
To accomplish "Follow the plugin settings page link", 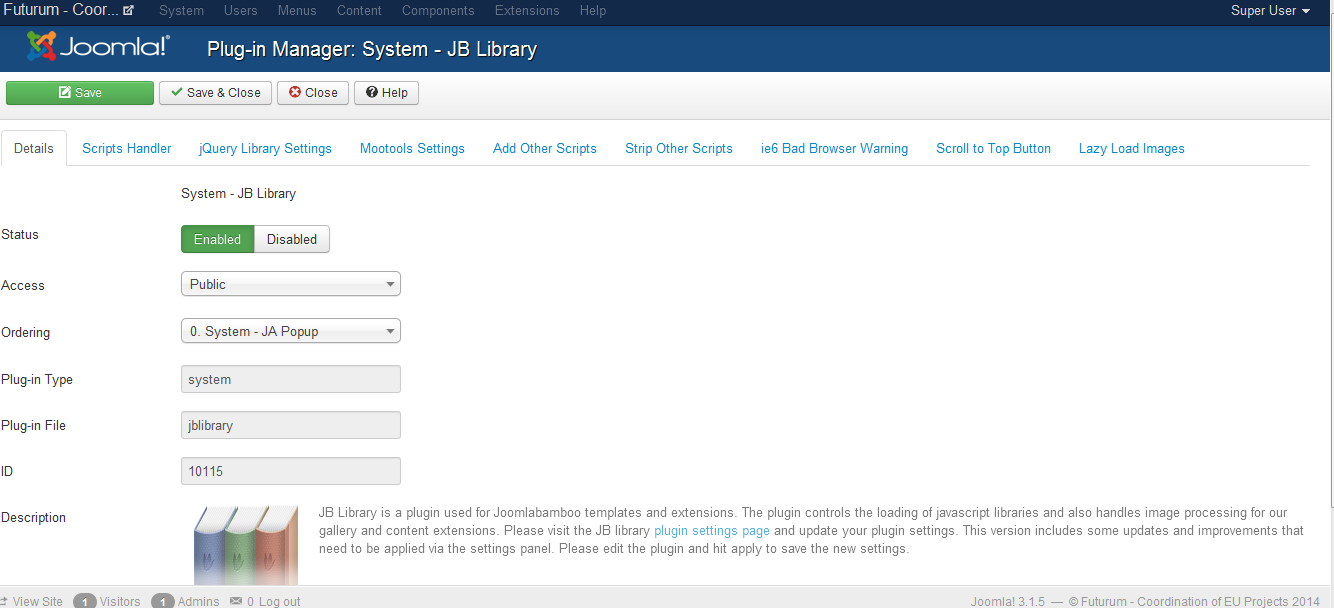I will (x=711, y=531).
